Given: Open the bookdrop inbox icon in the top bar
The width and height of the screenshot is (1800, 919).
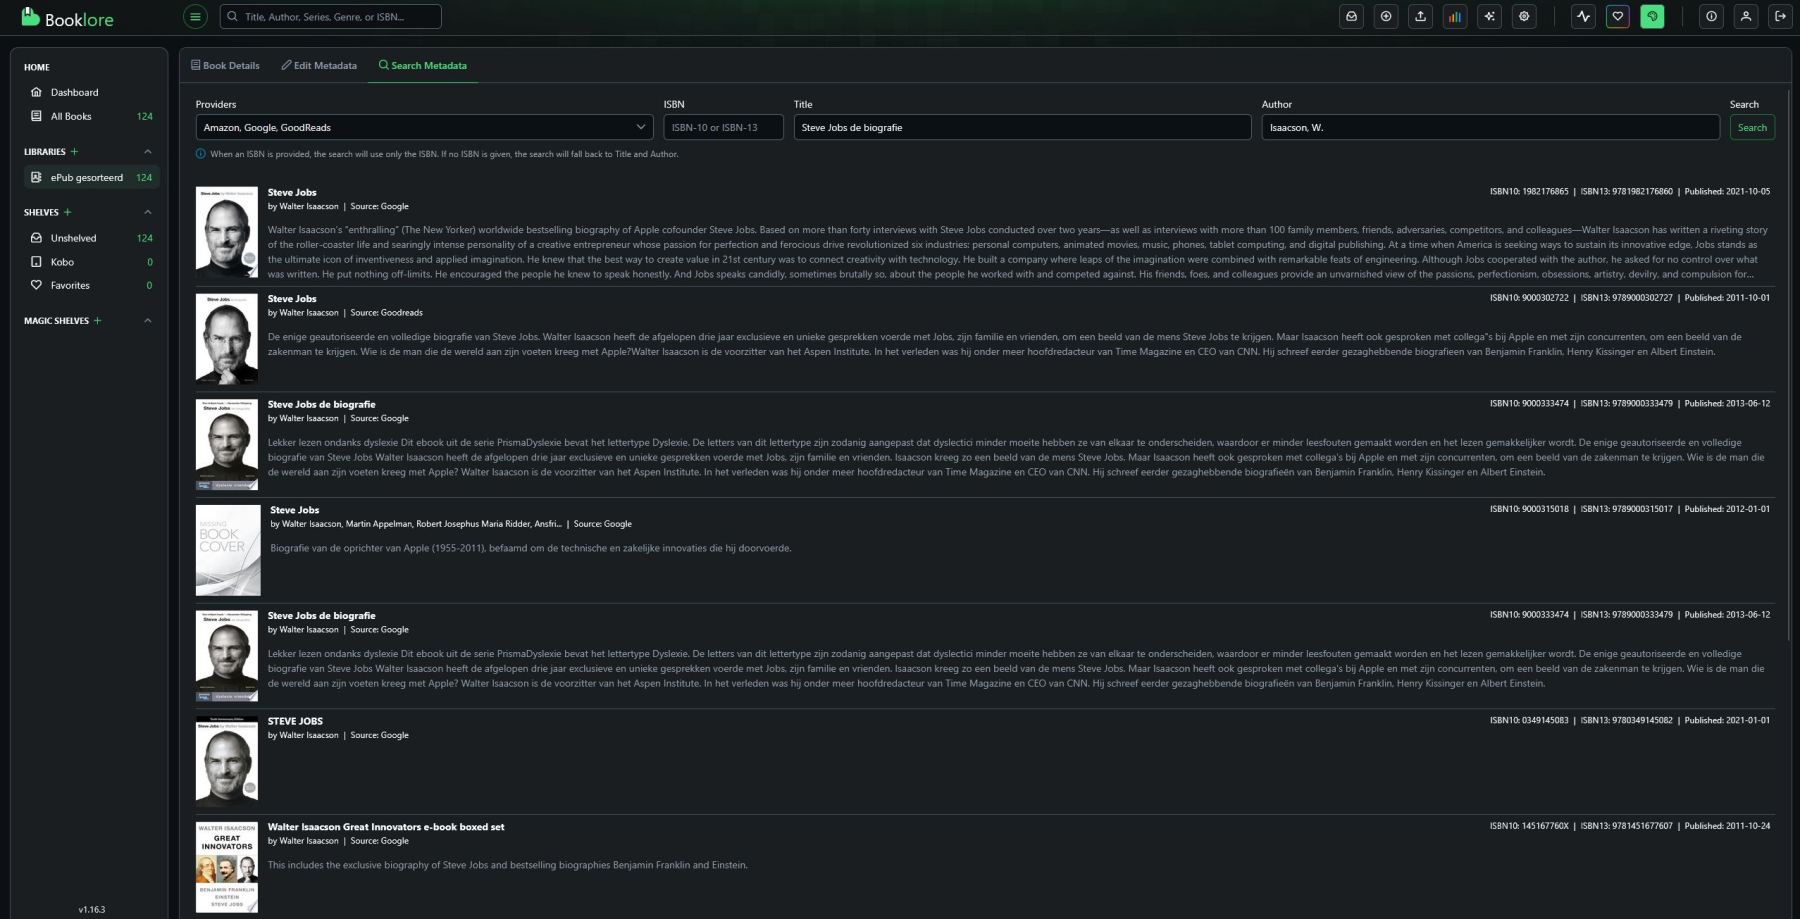Looking at the screenshot, I should pyautogui.click(x=1351, y=16).
